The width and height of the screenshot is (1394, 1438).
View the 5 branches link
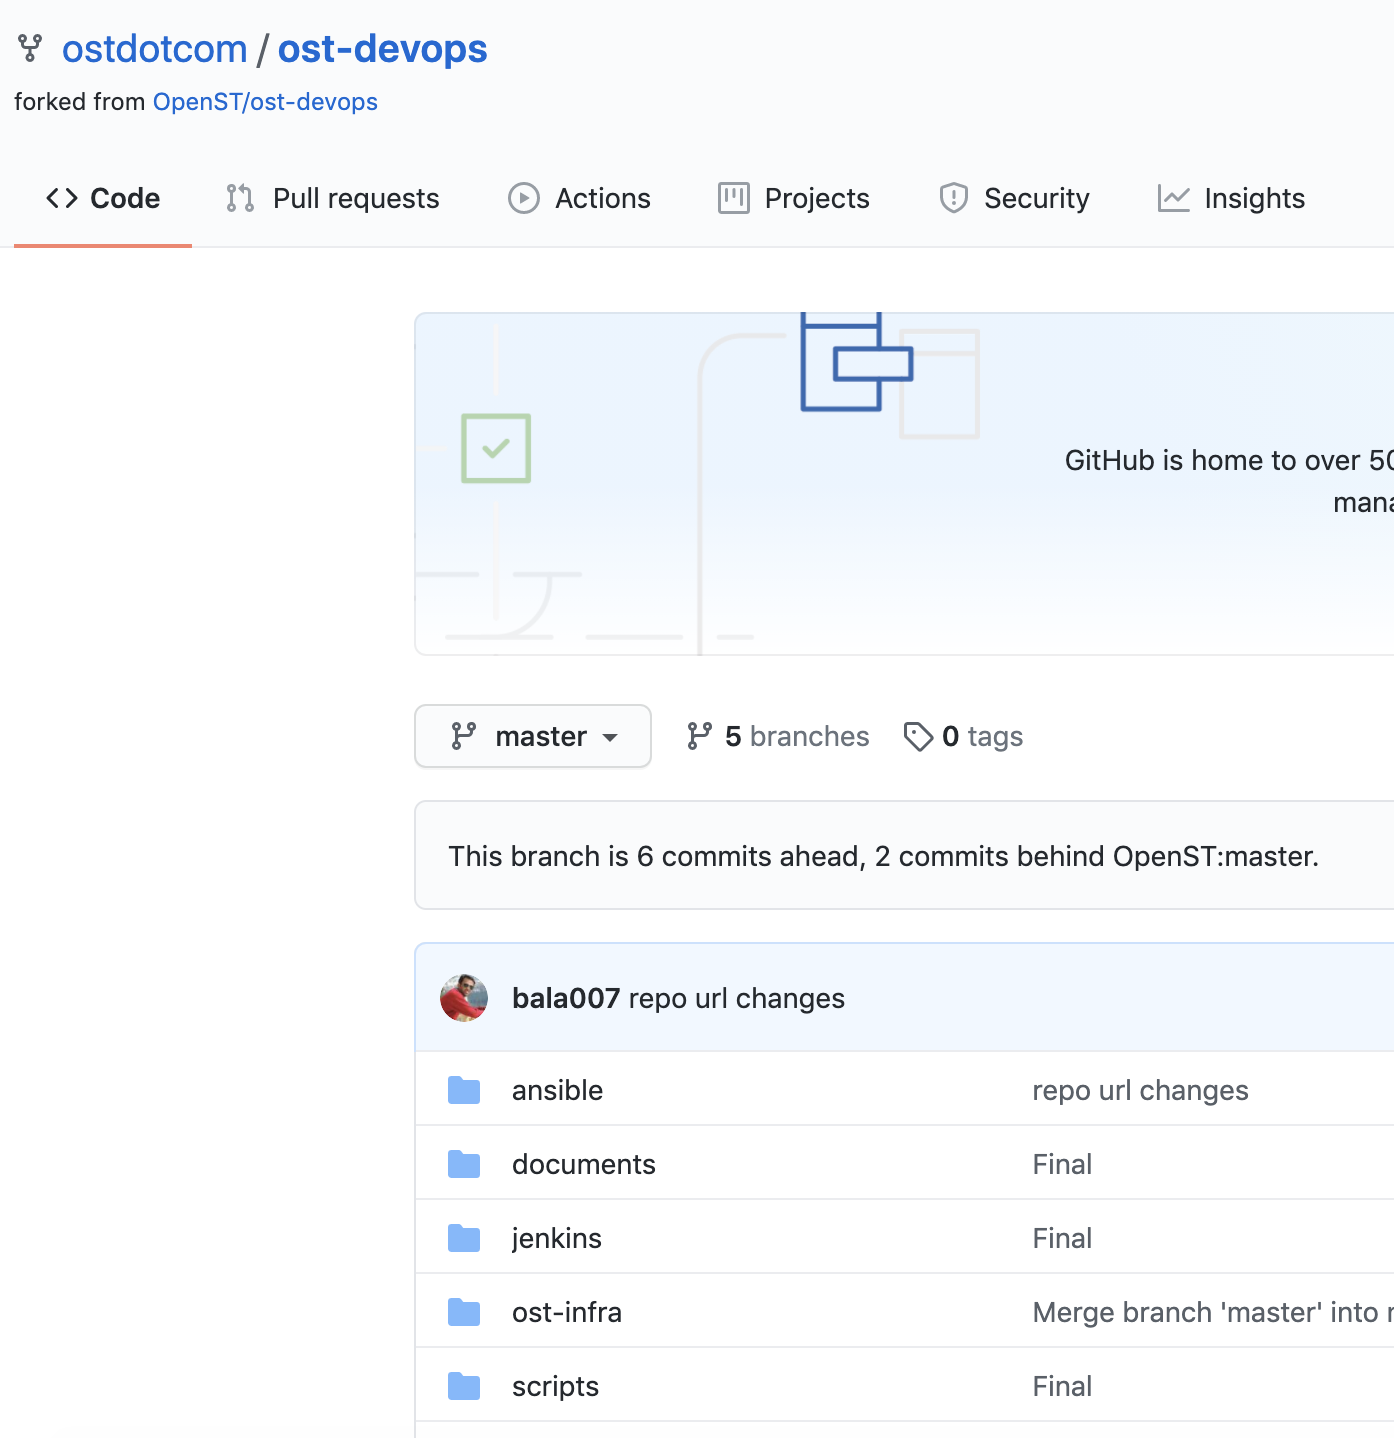click(778, 736)
